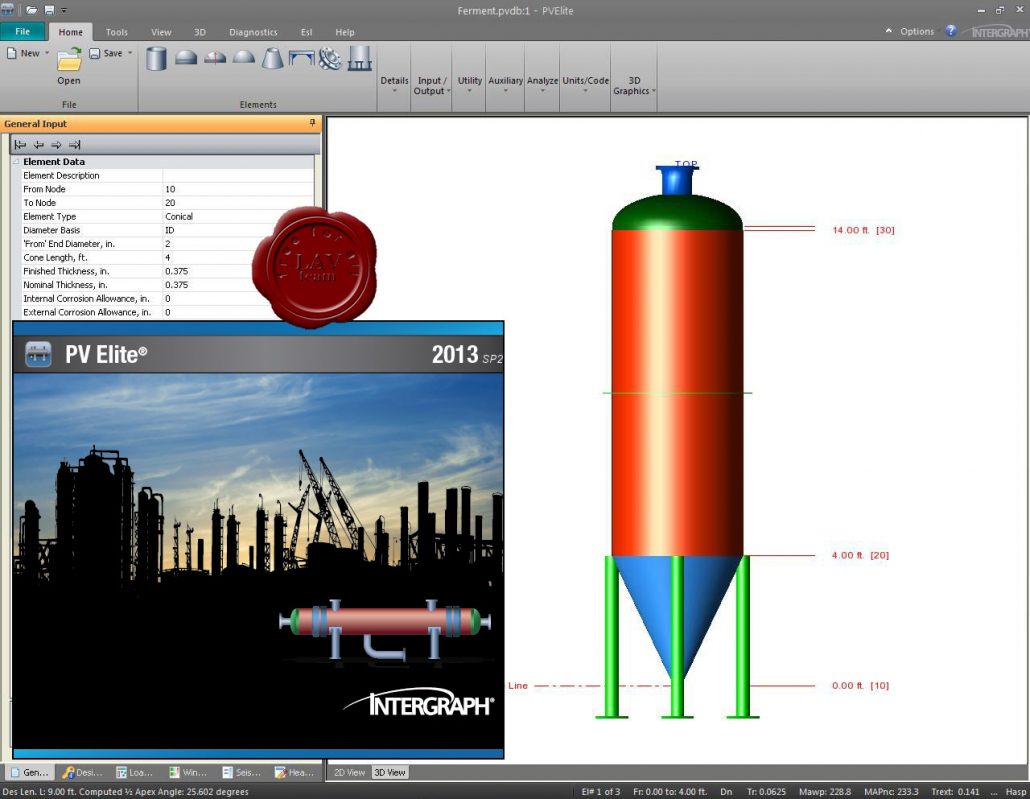Jump to first element arrow icon
This screenshot has width=1030, height=799.
click(x=20, y=144)
